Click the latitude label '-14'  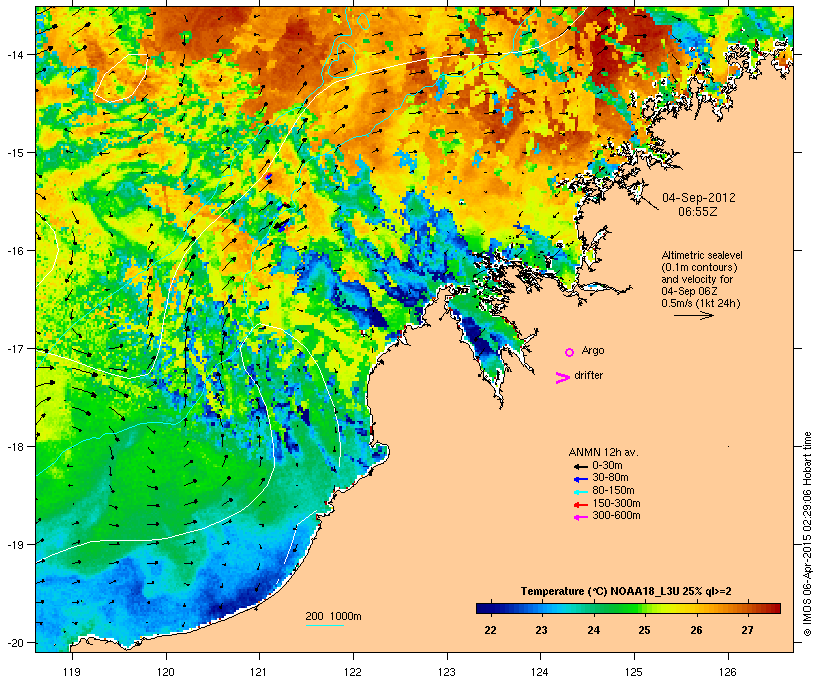14,54
